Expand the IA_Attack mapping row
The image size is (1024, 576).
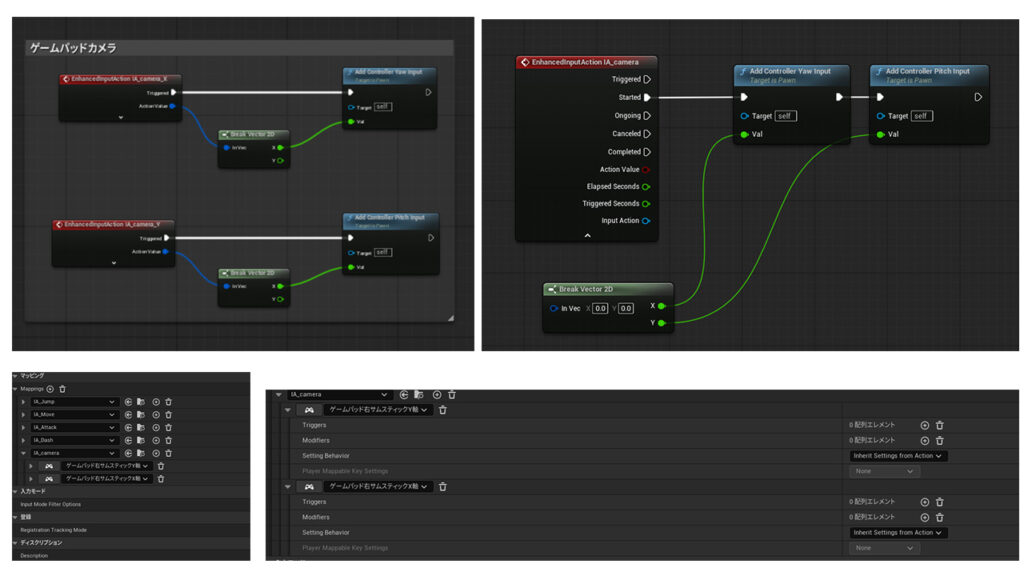point(22,428)
